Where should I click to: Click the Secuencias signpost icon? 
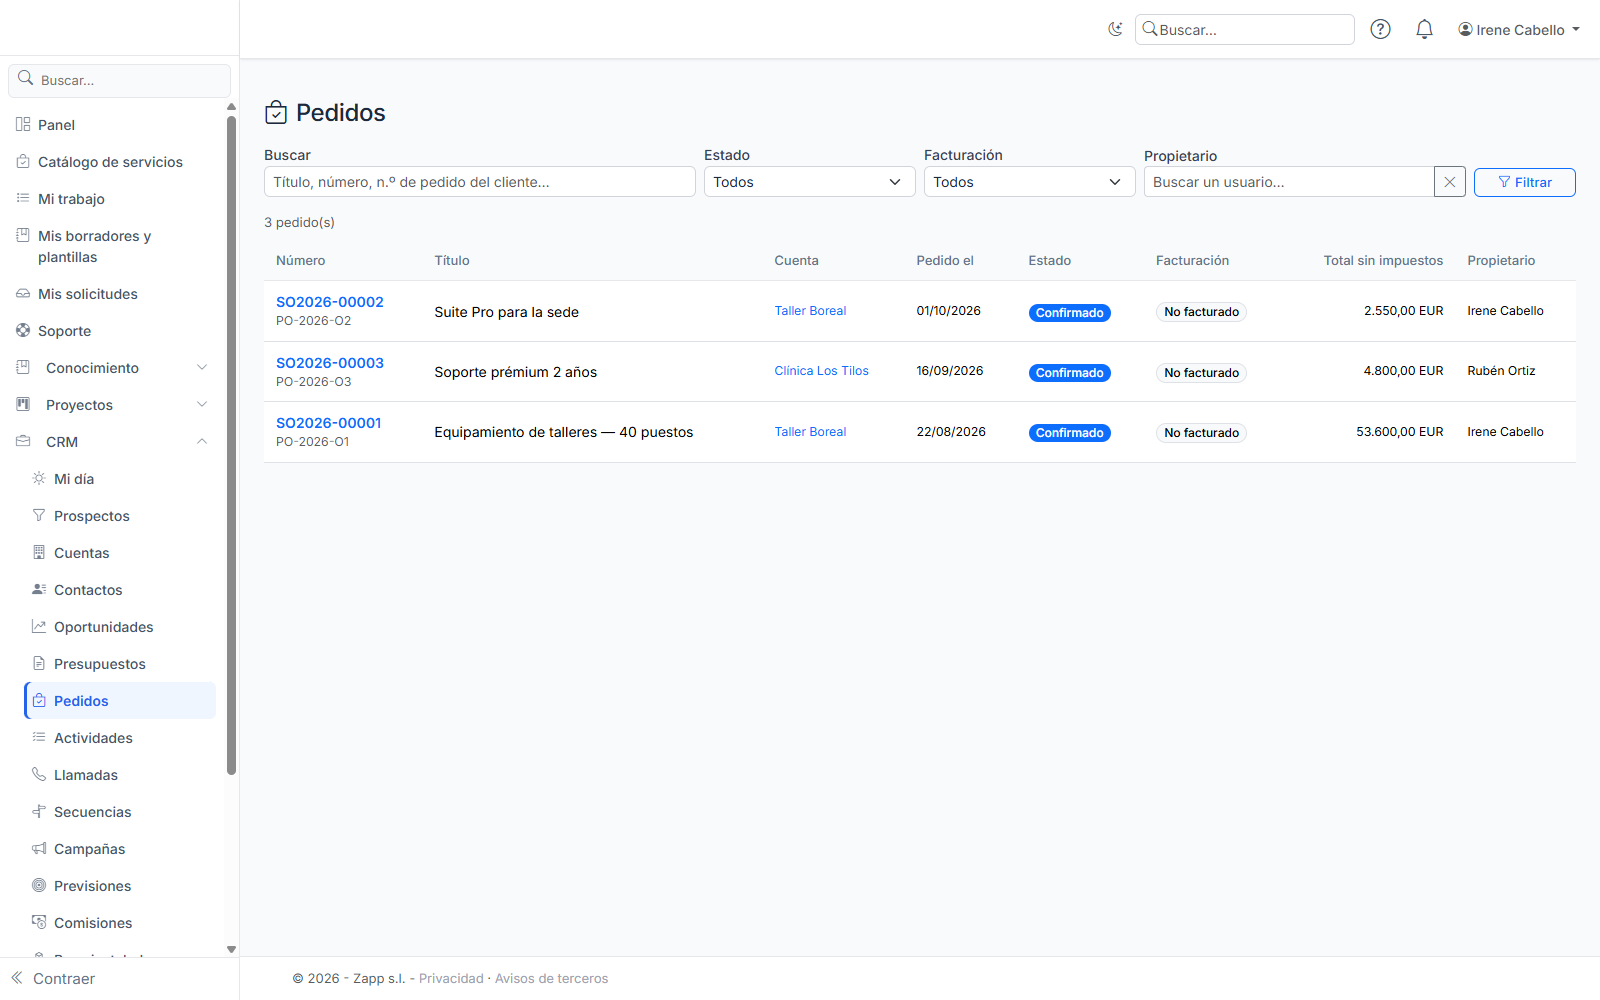pyautogui.click(x=39, y=812)
